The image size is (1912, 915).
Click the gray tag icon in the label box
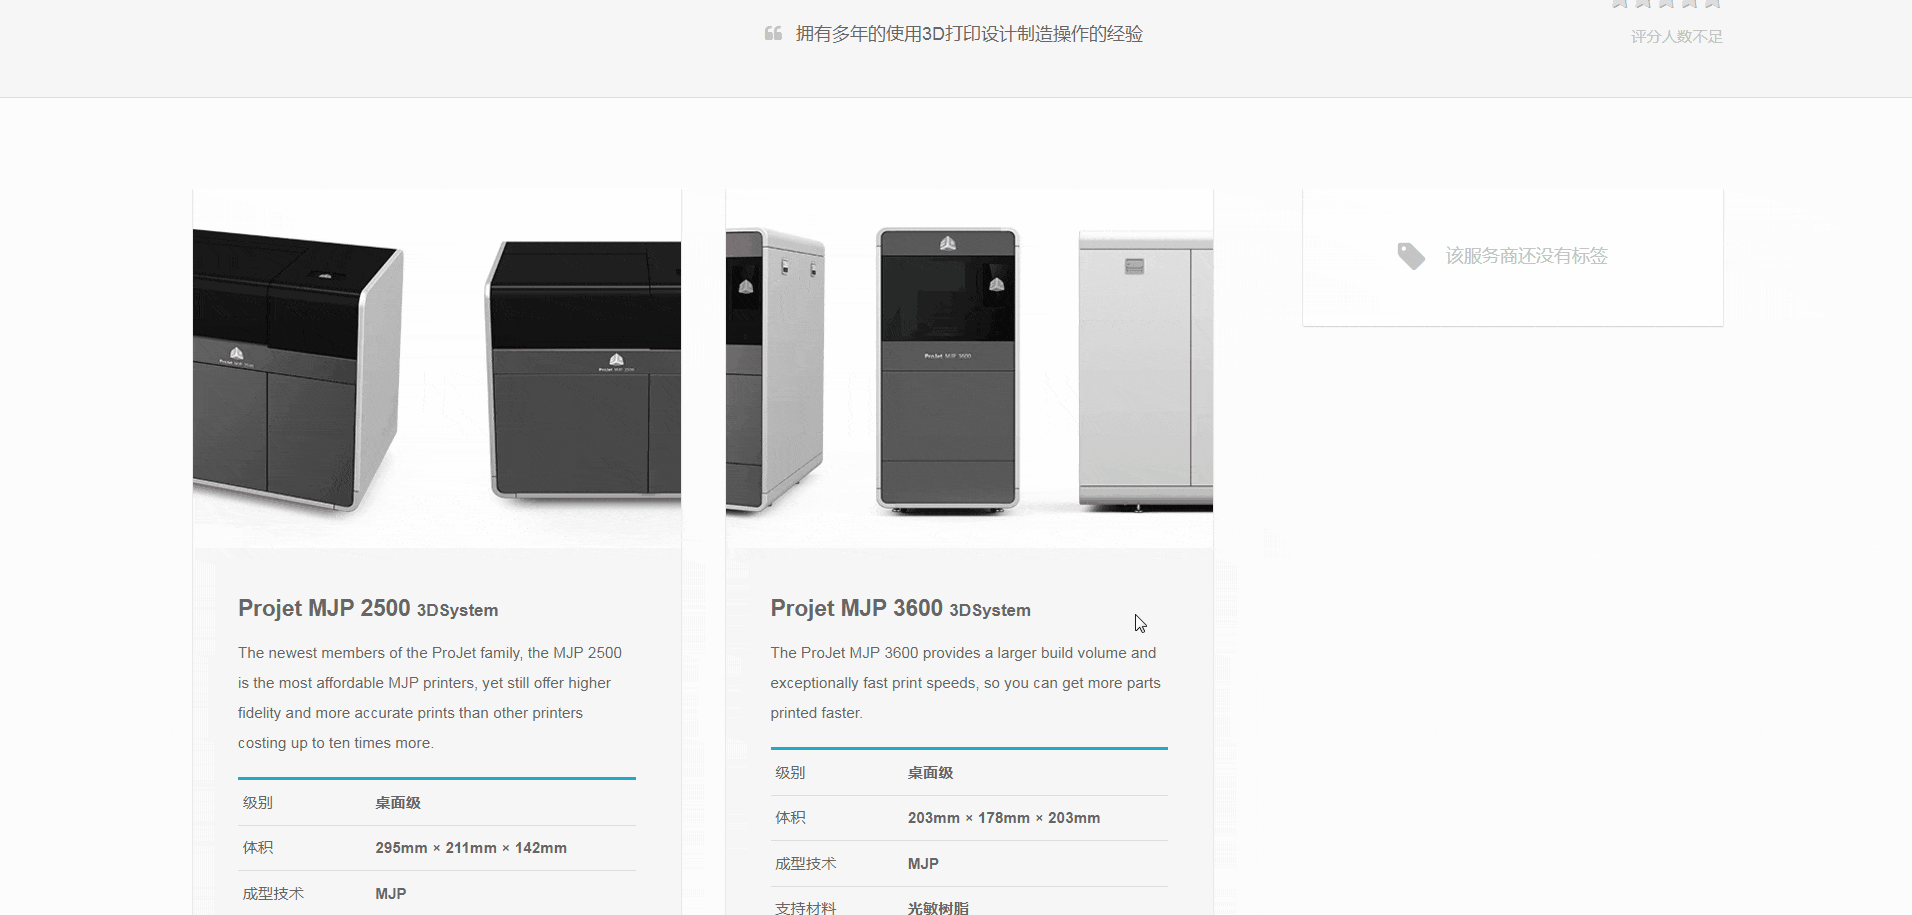(x=1411, y=256)
